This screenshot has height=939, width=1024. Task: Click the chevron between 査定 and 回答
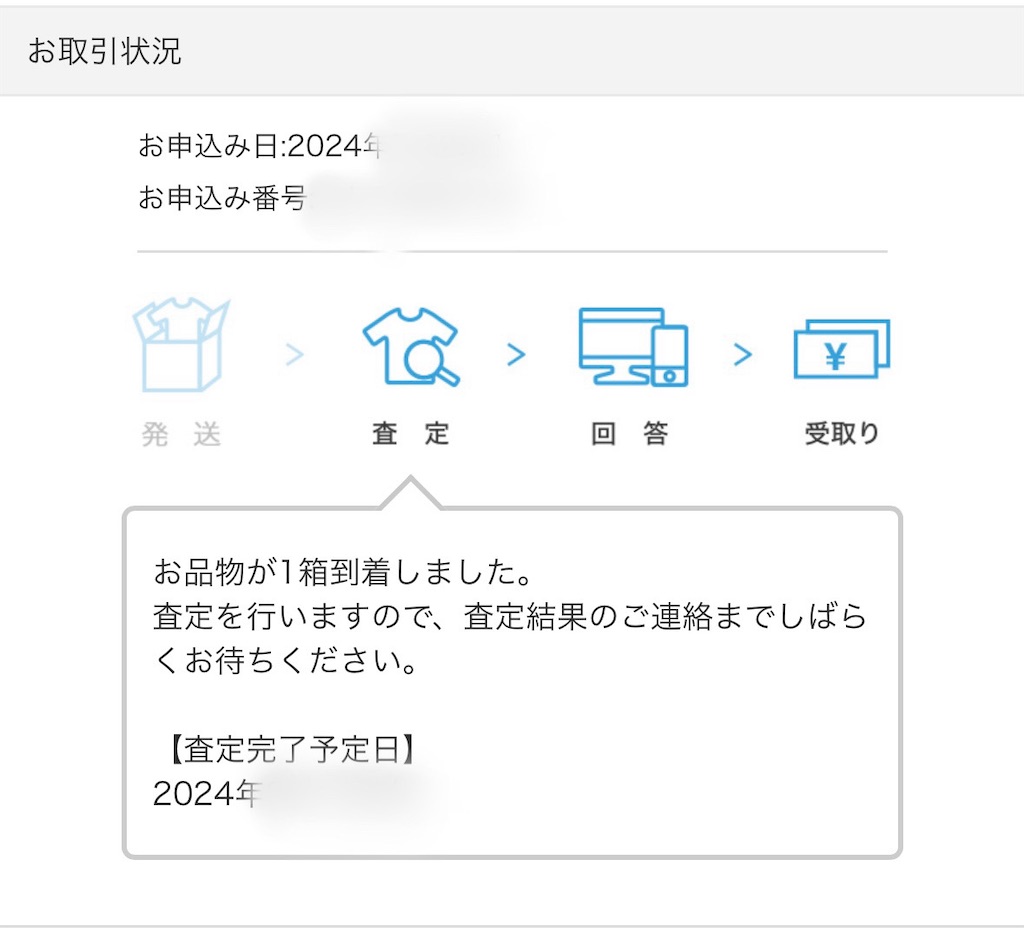(517, 355)
